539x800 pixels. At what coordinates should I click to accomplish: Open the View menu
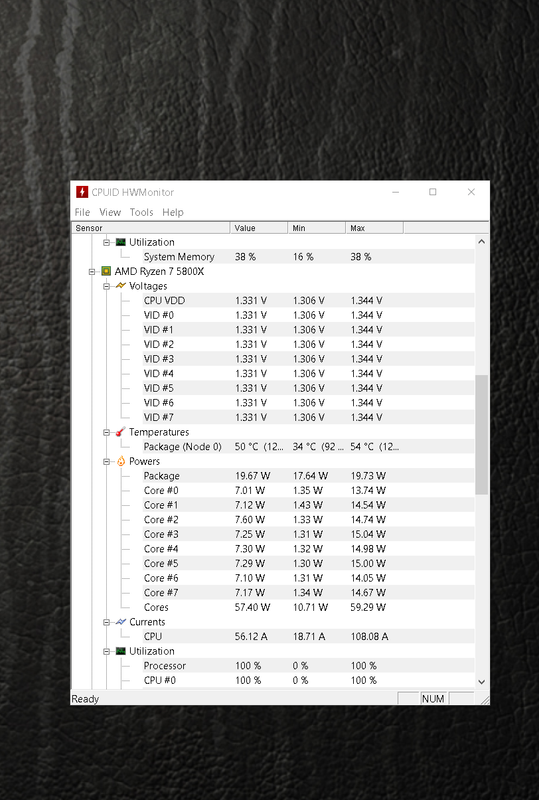point(110,212)
